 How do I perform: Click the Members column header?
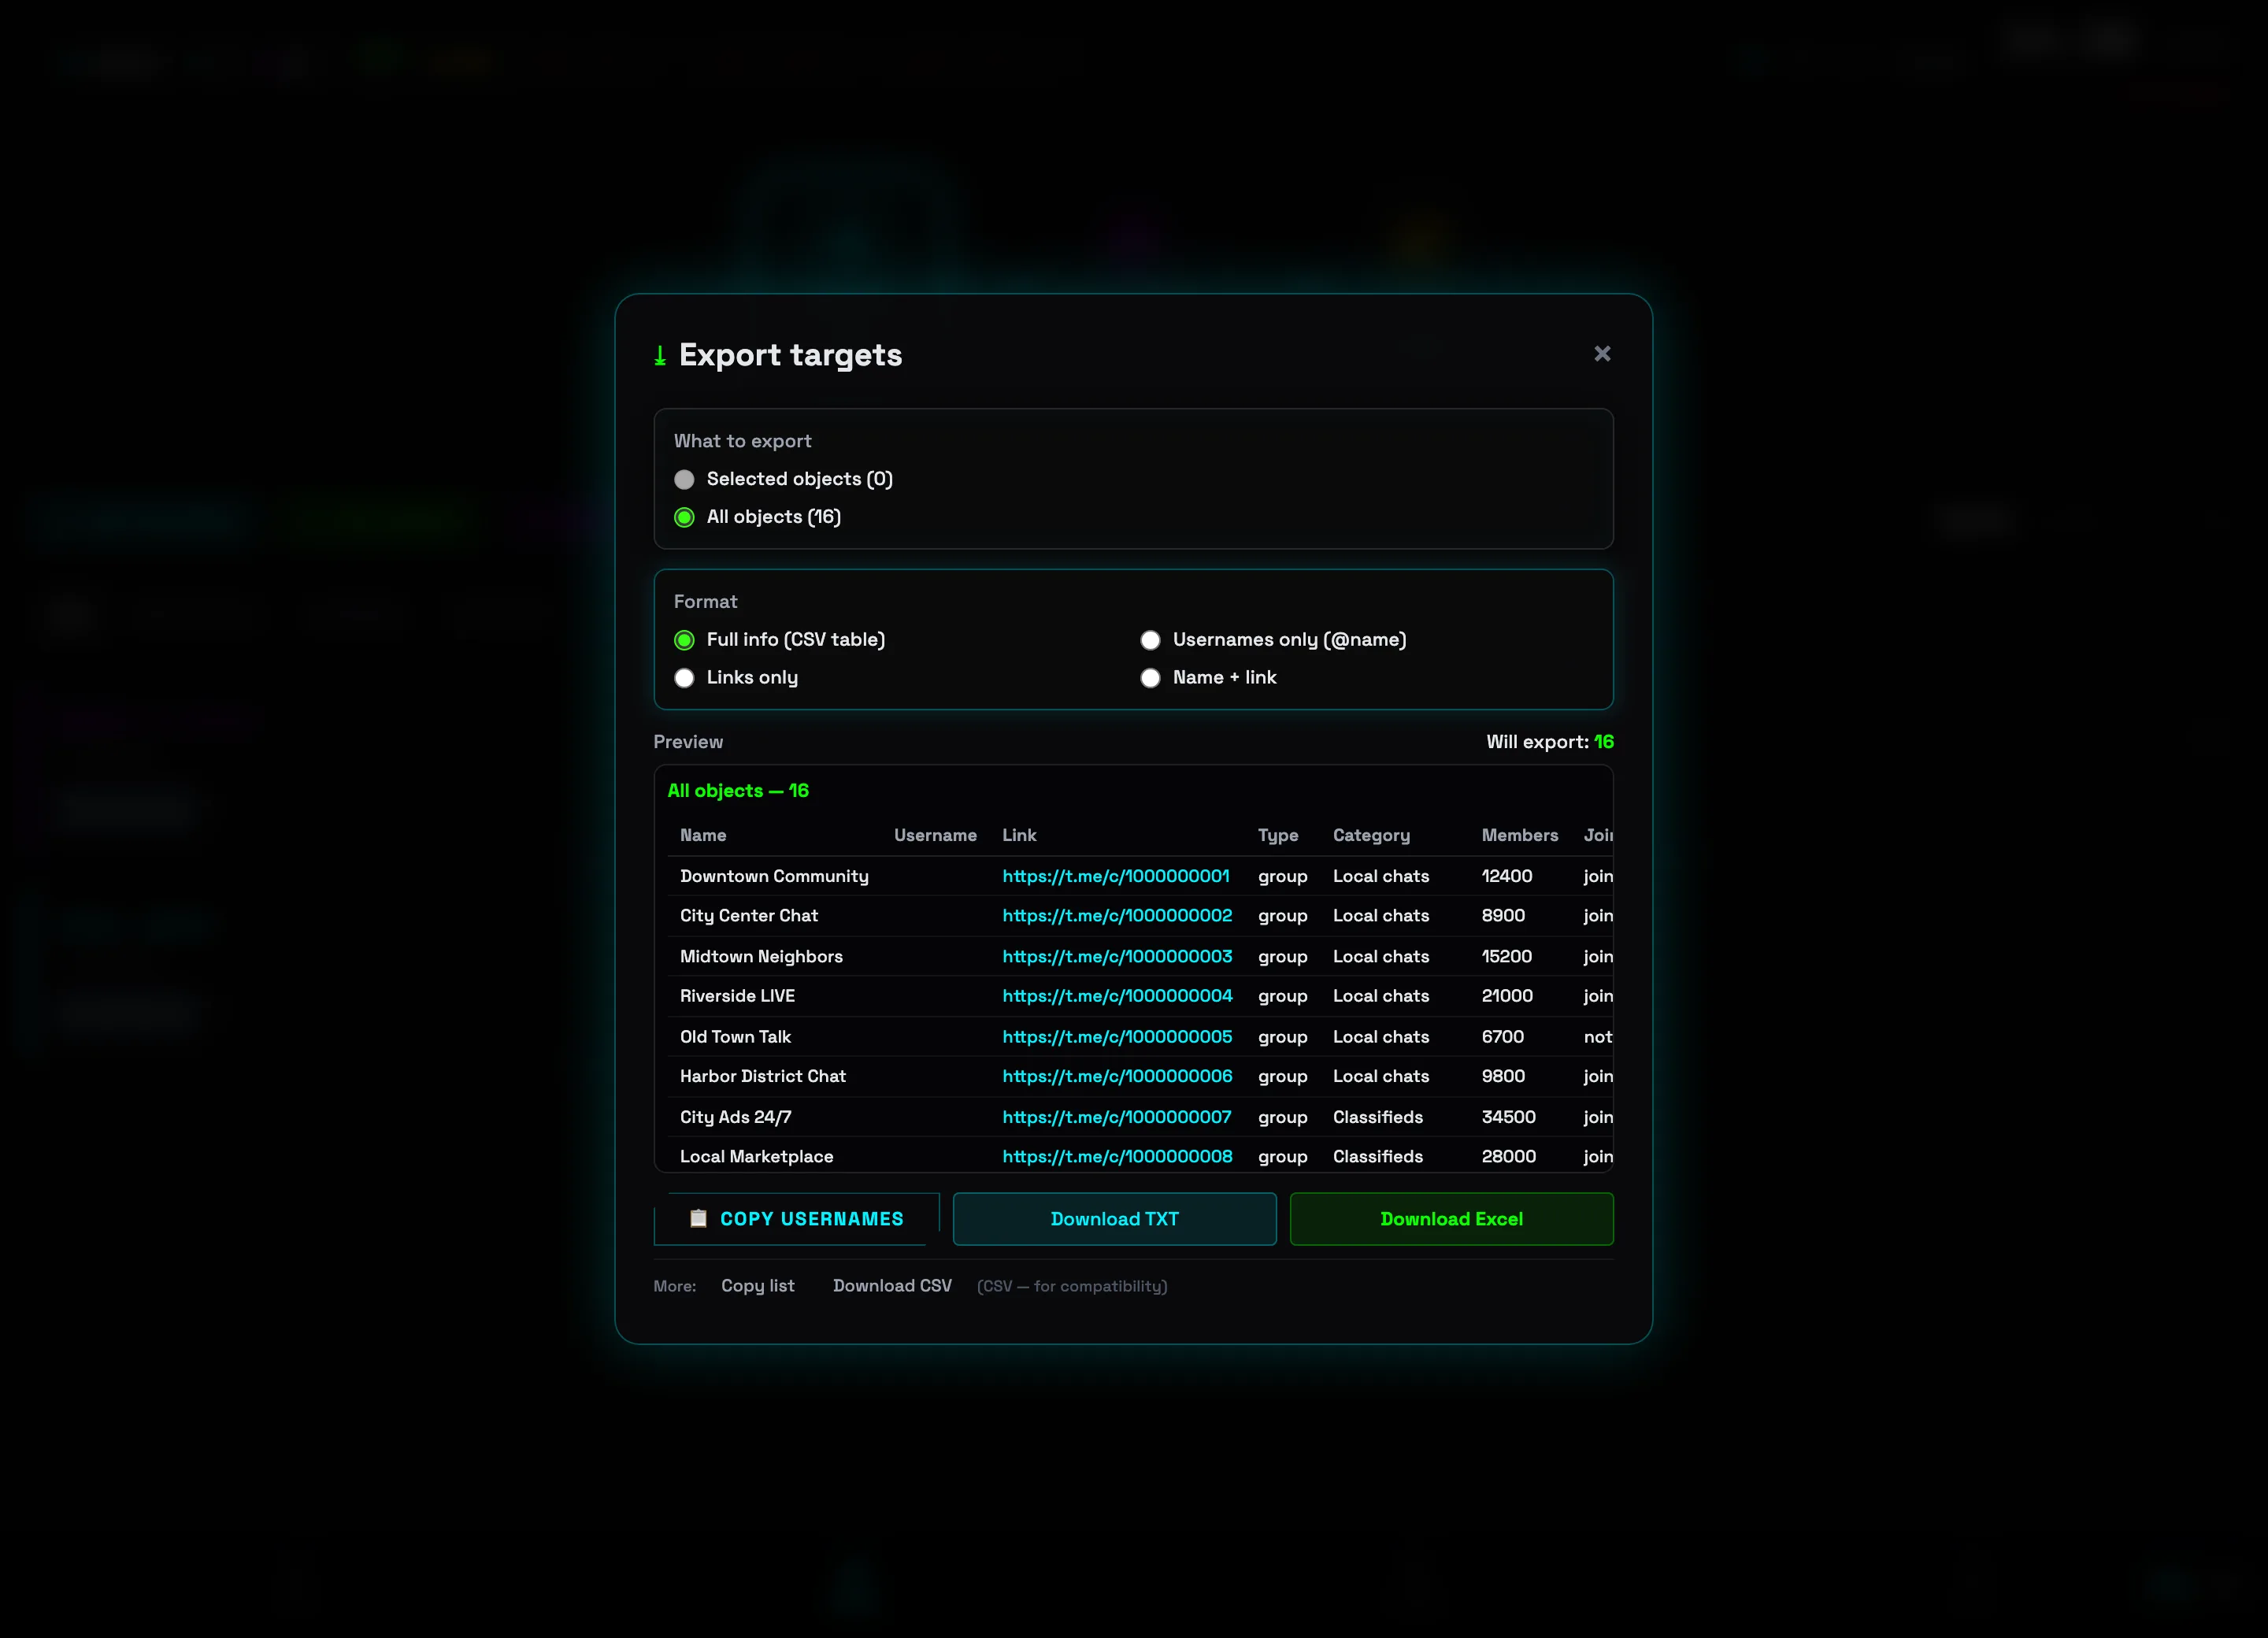coord(1519,835)
